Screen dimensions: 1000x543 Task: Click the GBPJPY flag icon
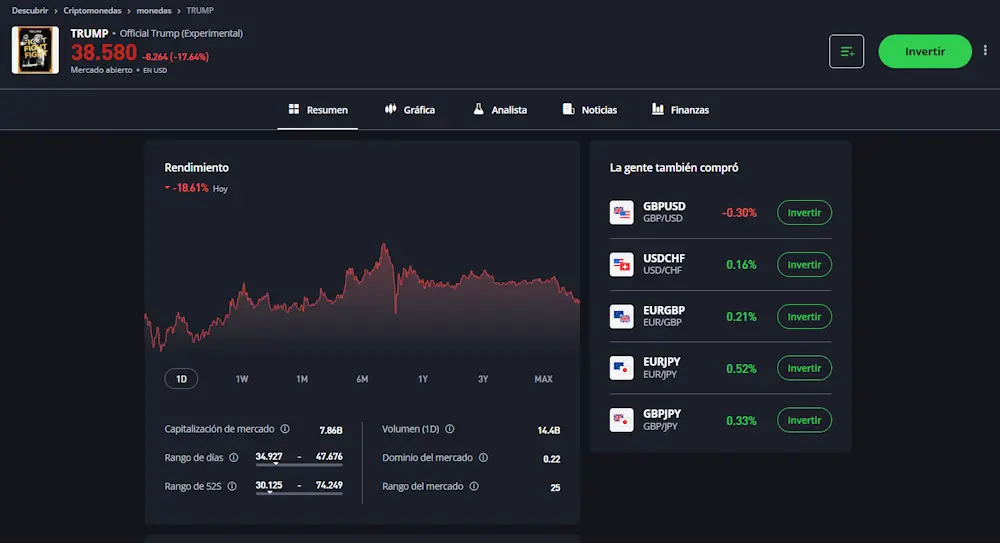621,420
